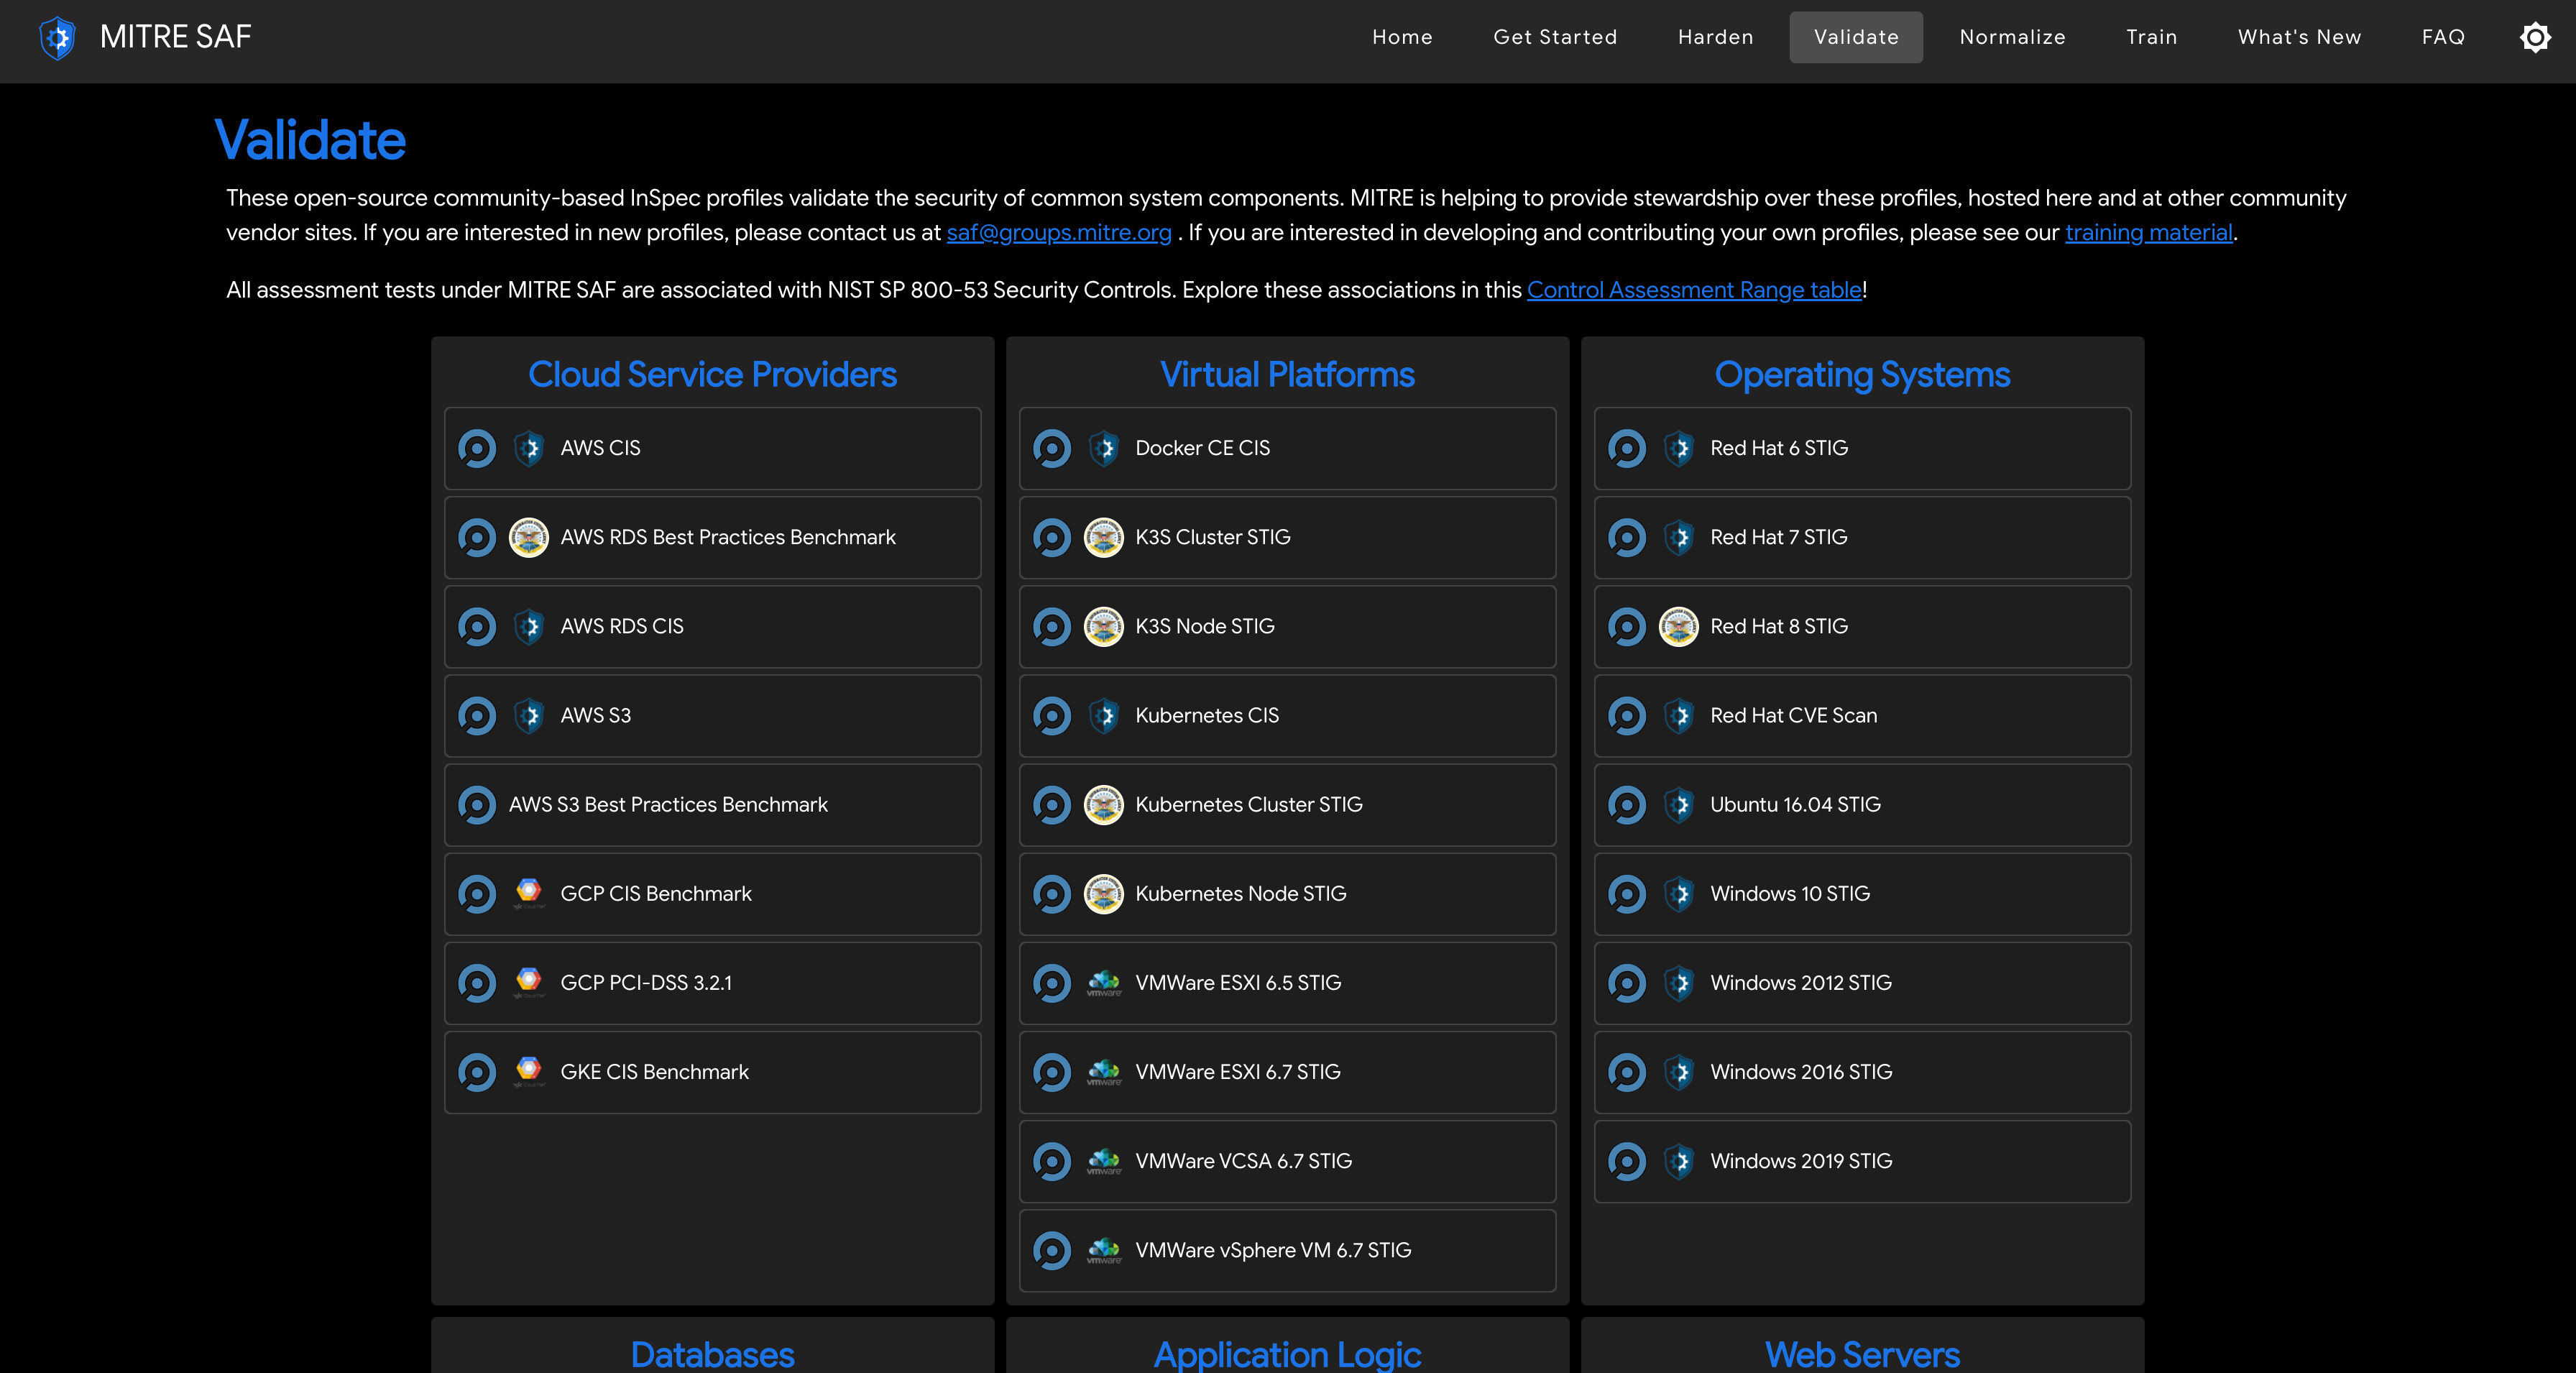Click SAF shield icon beside AWS CIS

click(x=529, y=448)
